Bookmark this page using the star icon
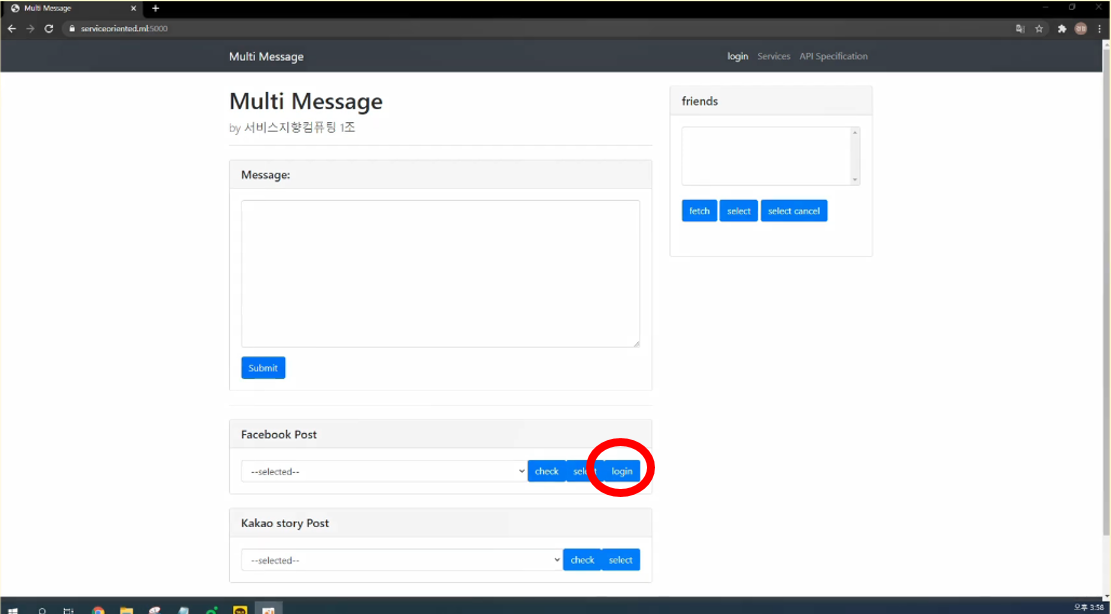Screen dimensions: 1111x614 pyautogui.click(x=1037, y=29)
